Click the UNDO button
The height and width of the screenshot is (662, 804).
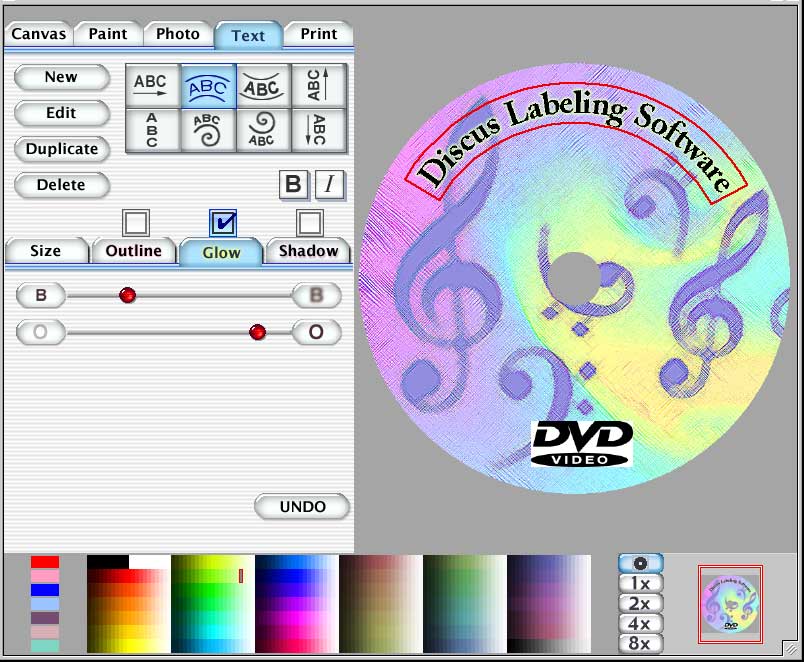coord(302,507)
